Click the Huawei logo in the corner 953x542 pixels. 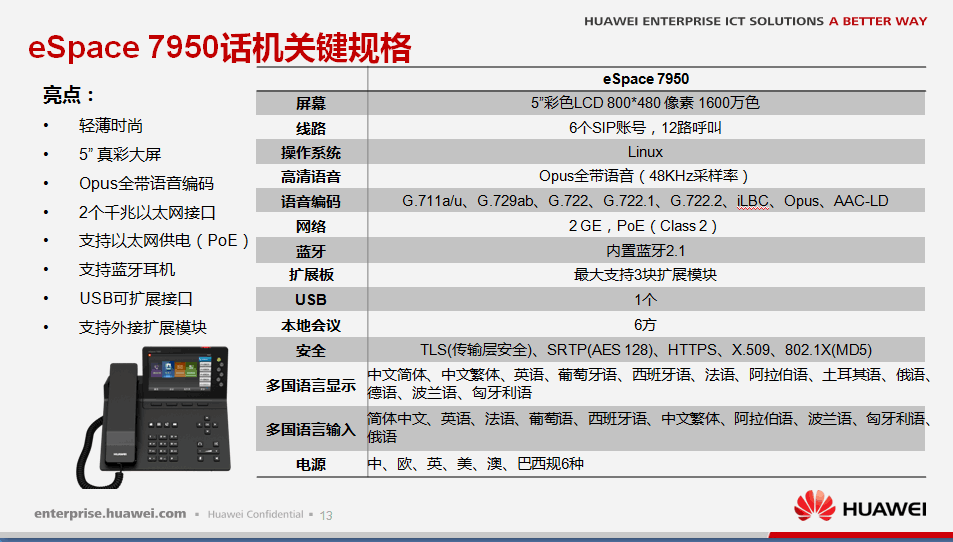point(859,506)
